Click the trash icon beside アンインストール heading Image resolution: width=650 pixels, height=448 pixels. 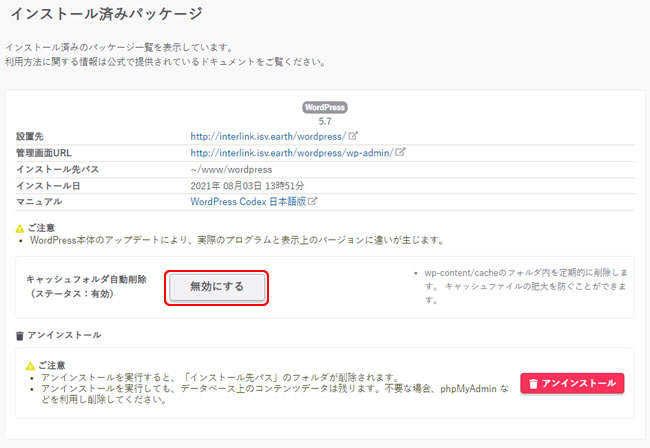point(20,335)
